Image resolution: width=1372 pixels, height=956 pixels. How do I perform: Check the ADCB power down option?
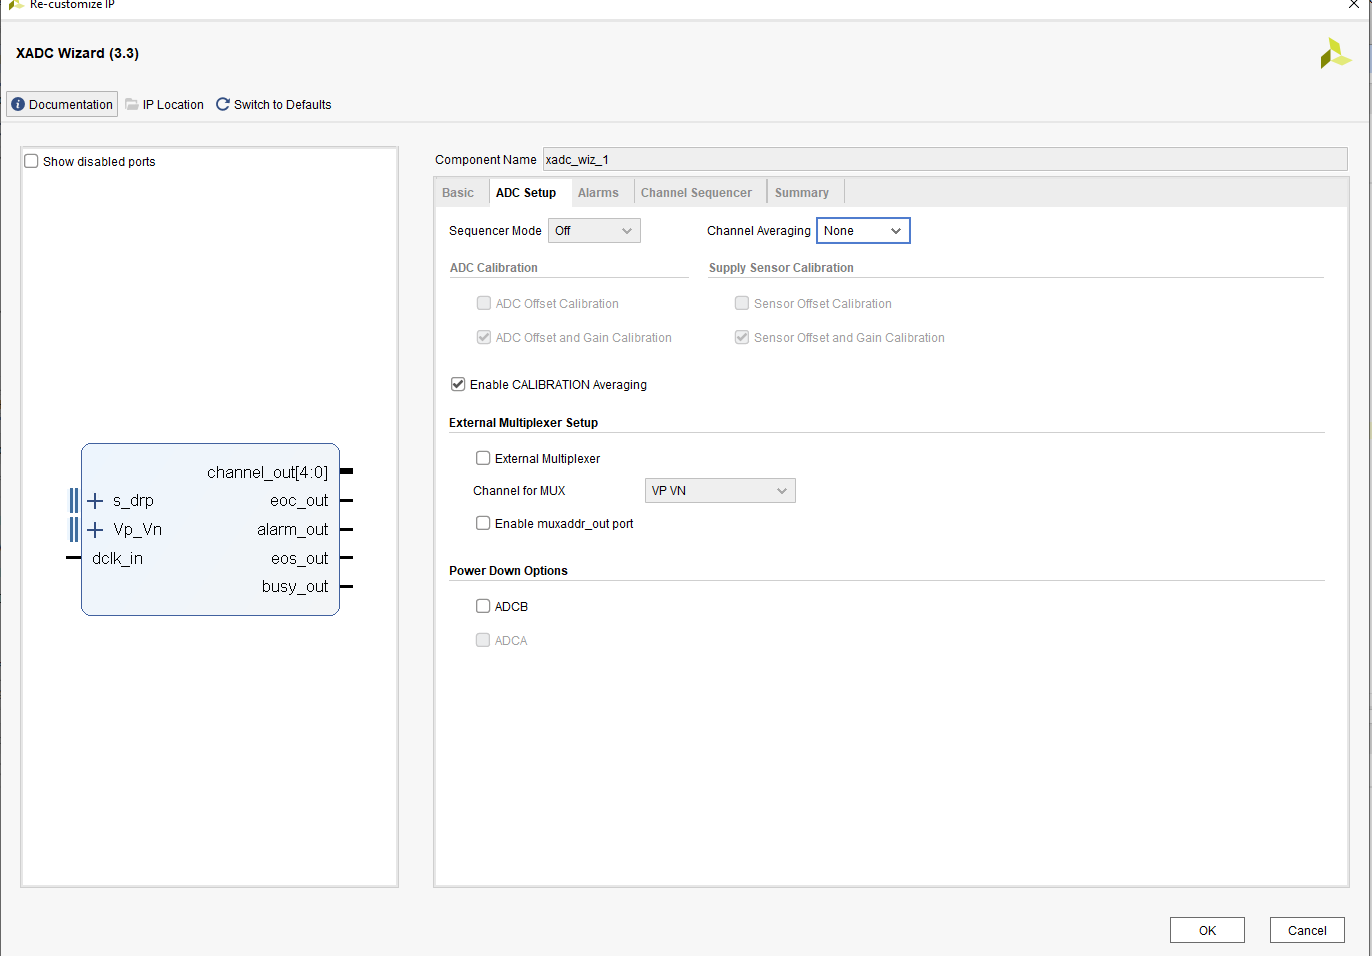click(x=483, y=606)
